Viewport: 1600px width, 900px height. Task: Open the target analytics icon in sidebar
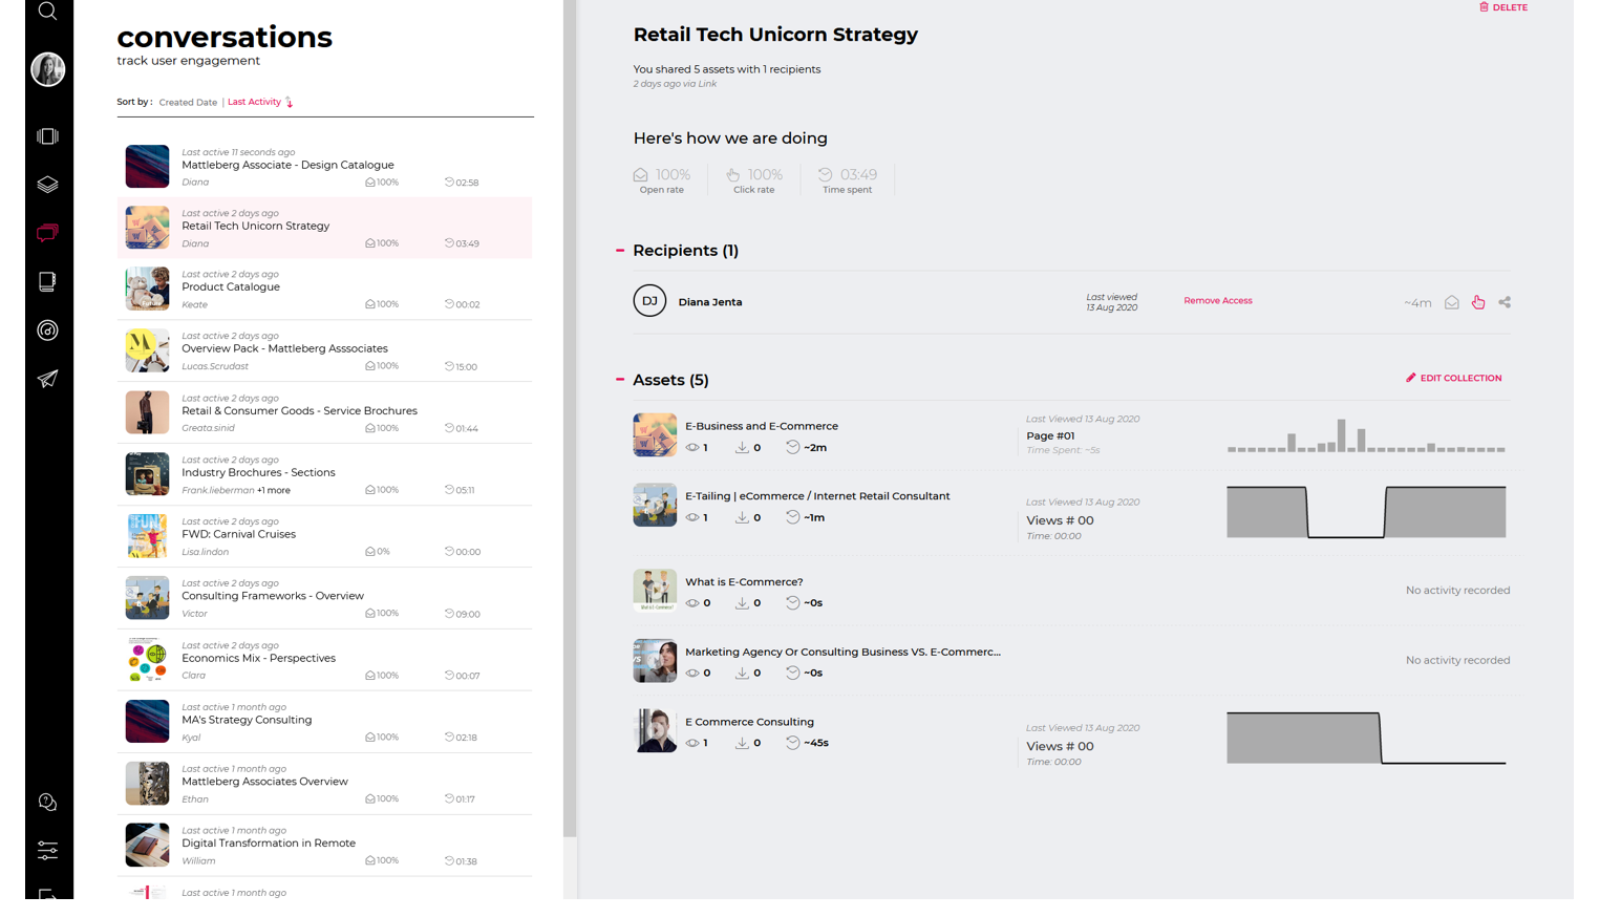click(x=47, y=330)
